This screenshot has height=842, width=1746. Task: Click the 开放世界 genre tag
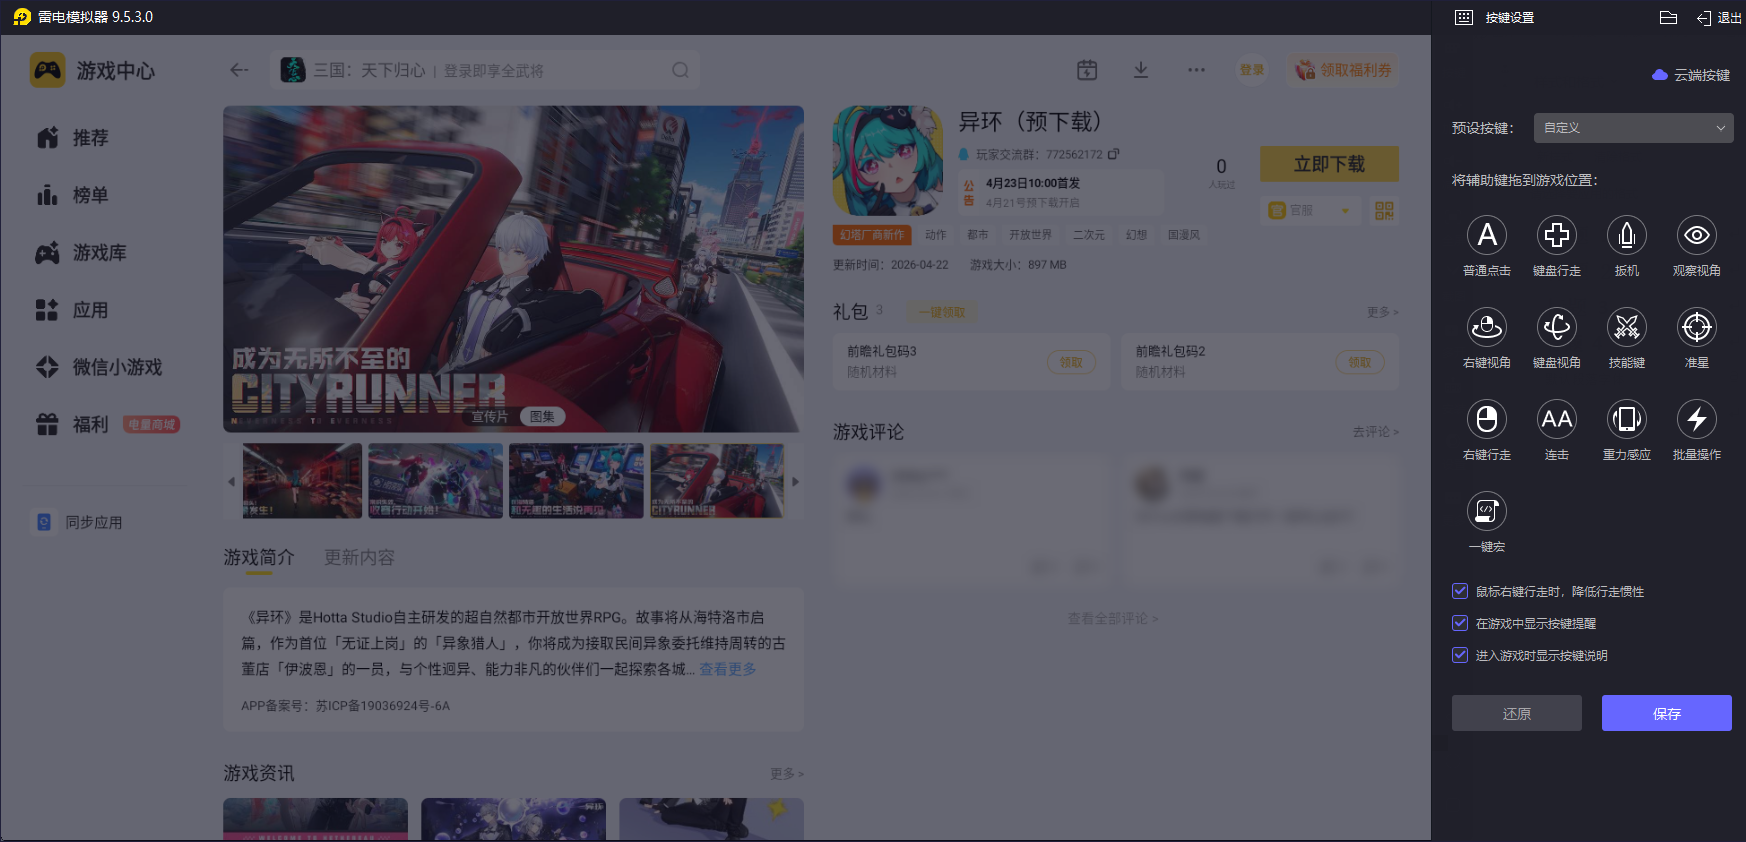(1030, 235)
